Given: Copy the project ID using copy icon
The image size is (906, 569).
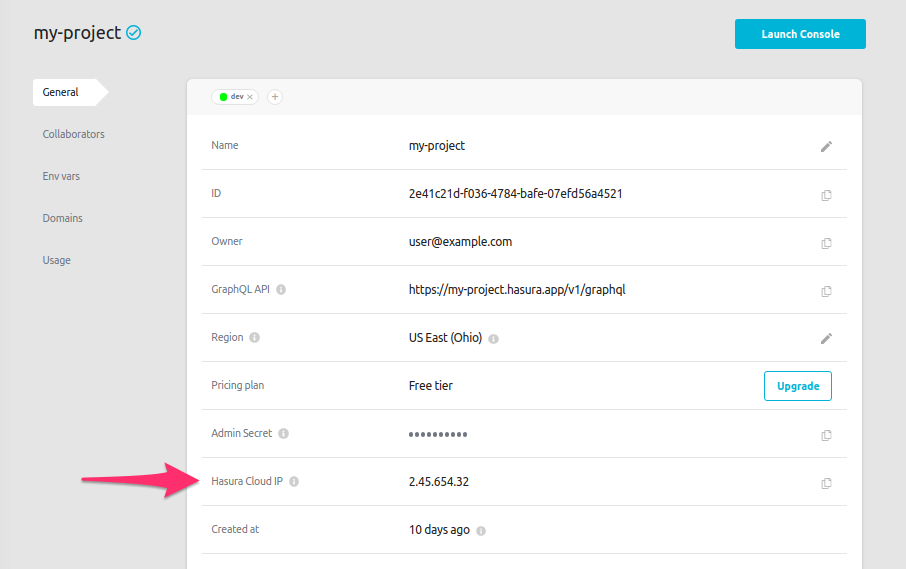Looking at the screenshot, I should click(826, 195).
